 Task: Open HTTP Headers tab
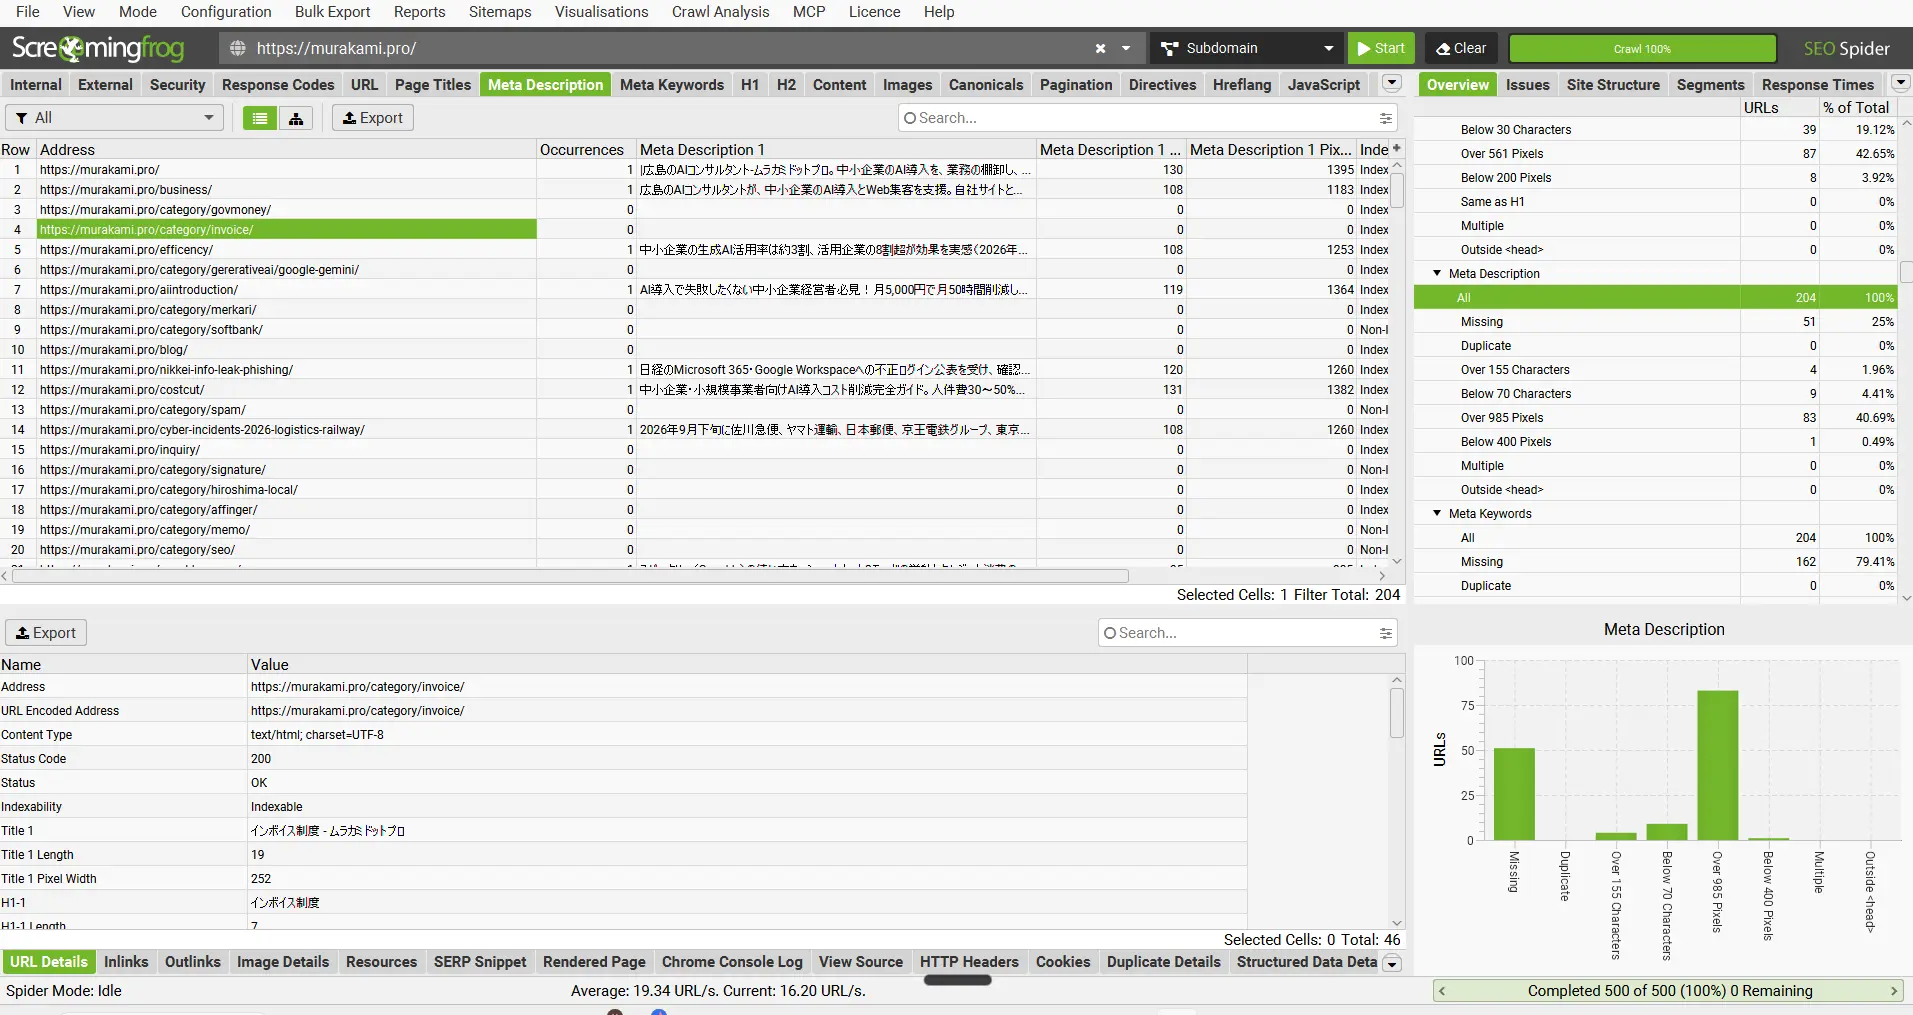(969, 962)
